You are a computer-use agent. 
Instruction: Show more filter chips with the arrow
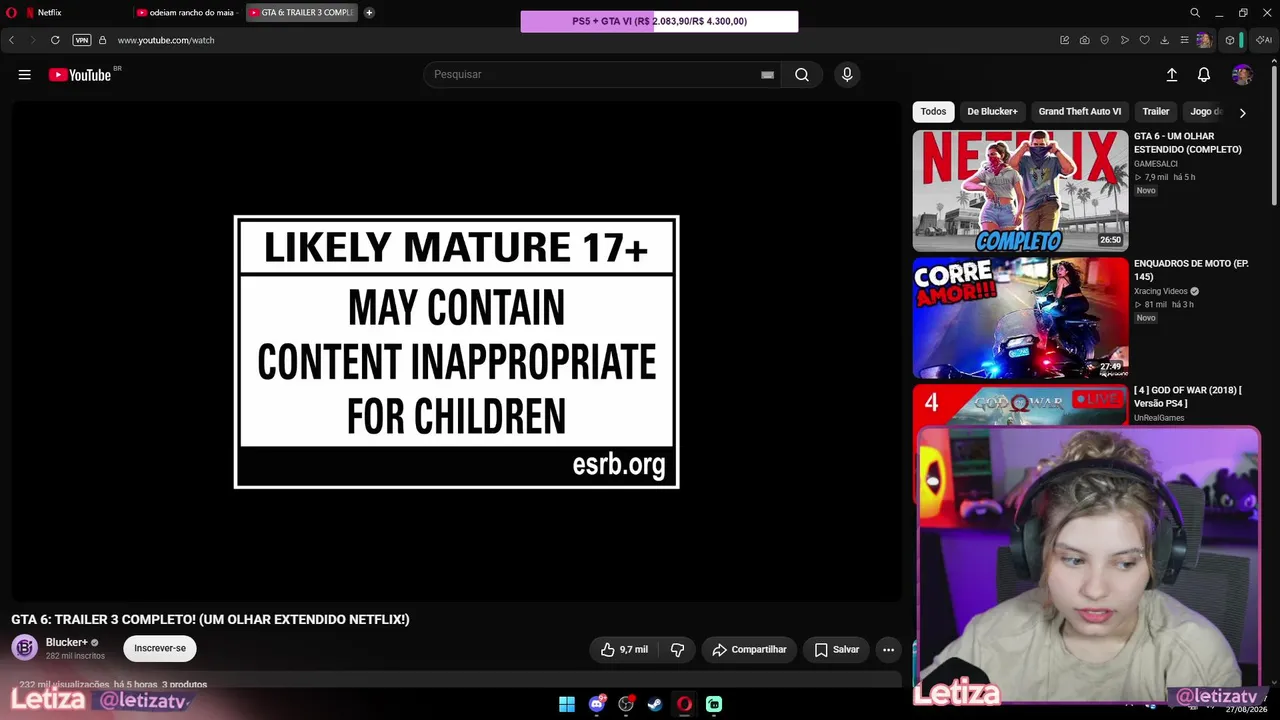point(1242,113)
